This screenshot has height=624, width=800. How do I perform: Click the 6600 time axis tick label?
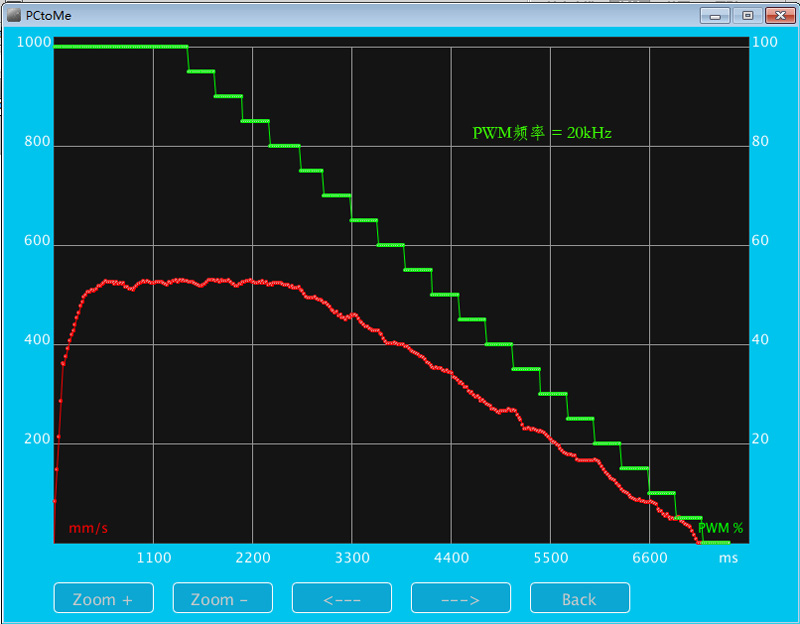(x=650, y=558)
